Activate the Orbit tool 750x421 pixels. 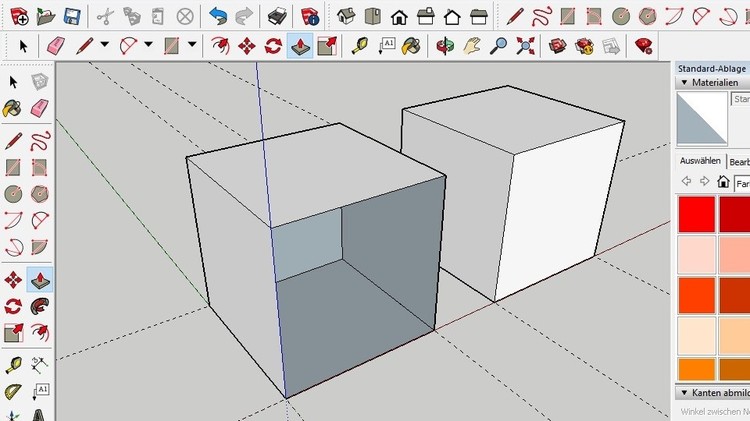point(445,46)
